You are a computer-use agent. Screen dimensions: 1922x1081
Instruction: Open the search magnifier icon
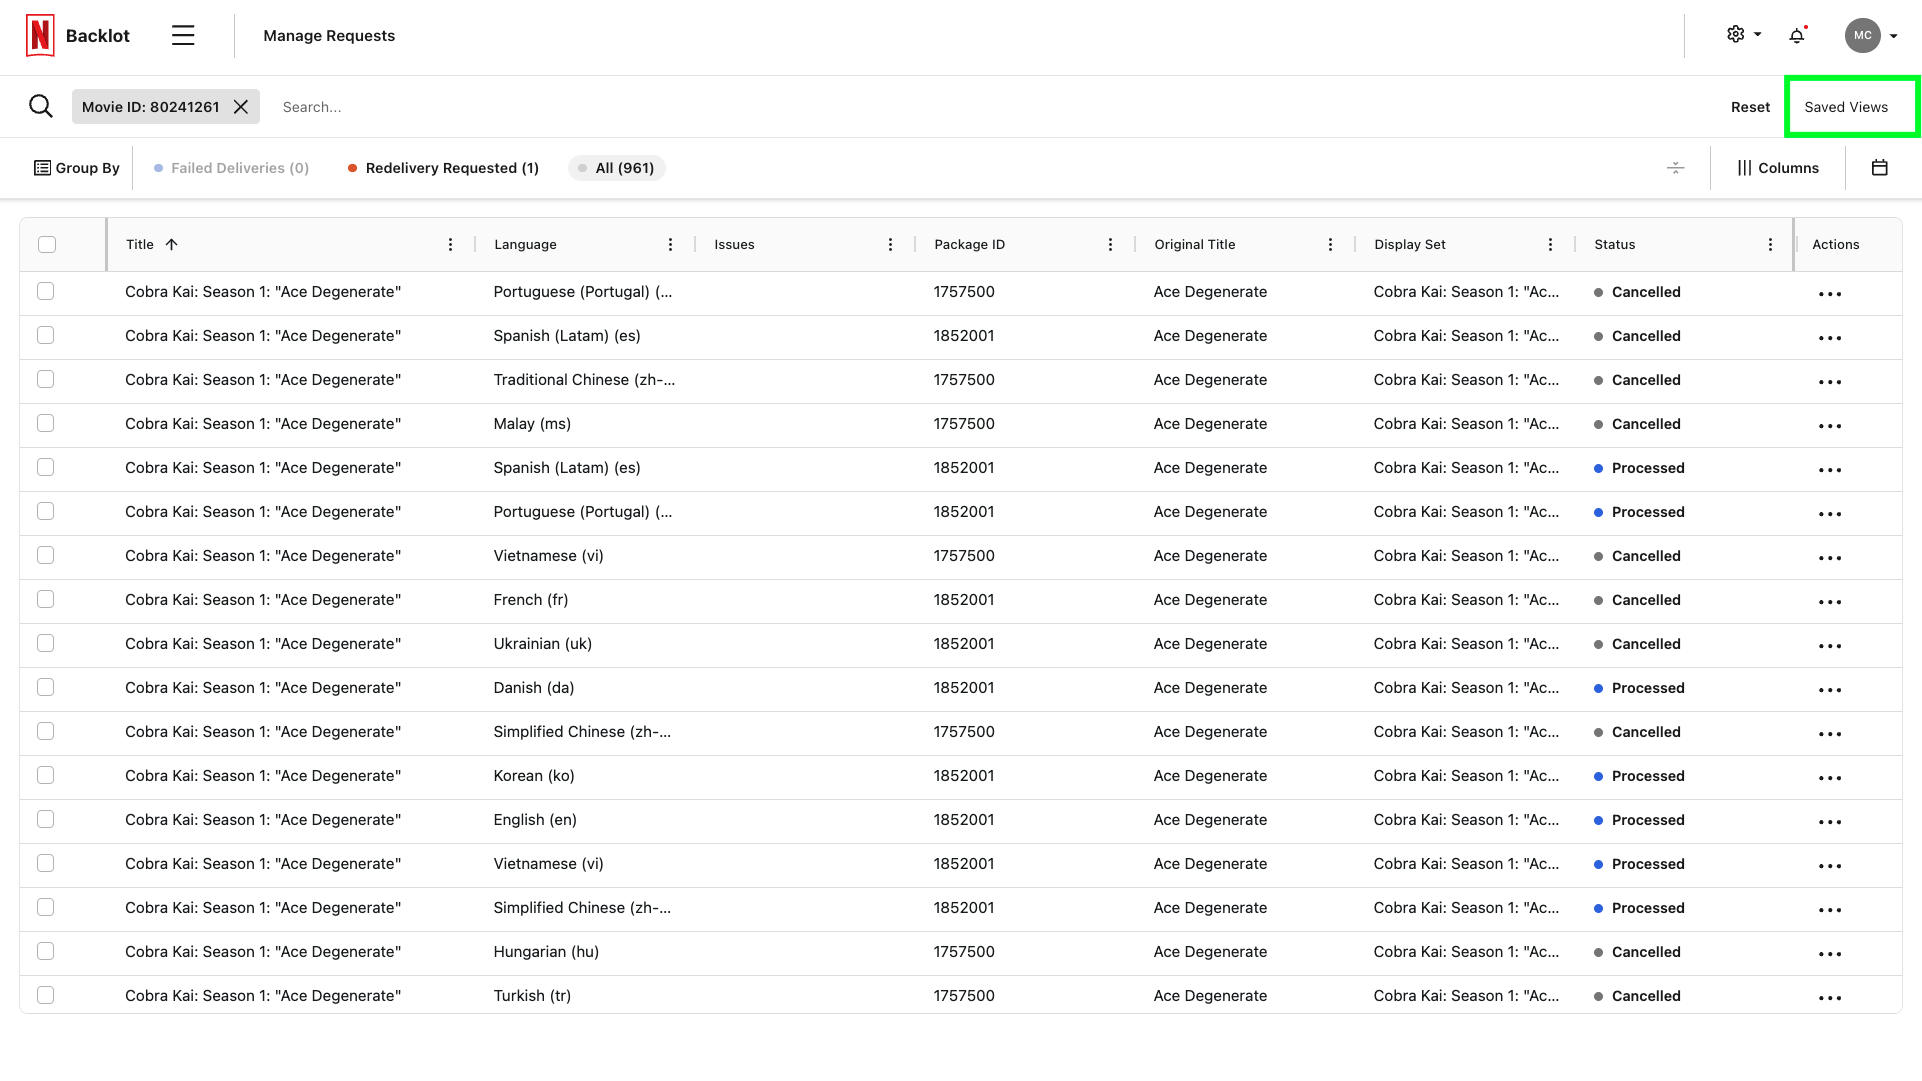click(x=41, y=105)
